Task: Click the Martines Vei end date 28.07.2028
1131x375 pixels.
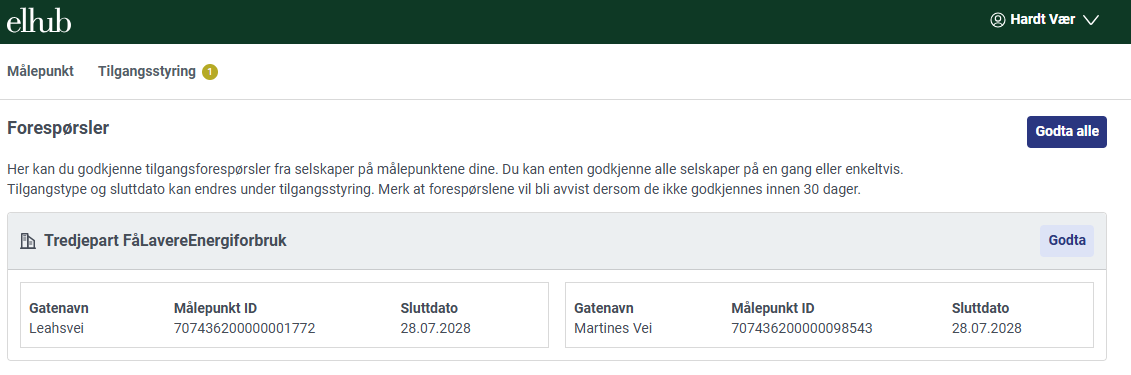Action: pos(987,329)
